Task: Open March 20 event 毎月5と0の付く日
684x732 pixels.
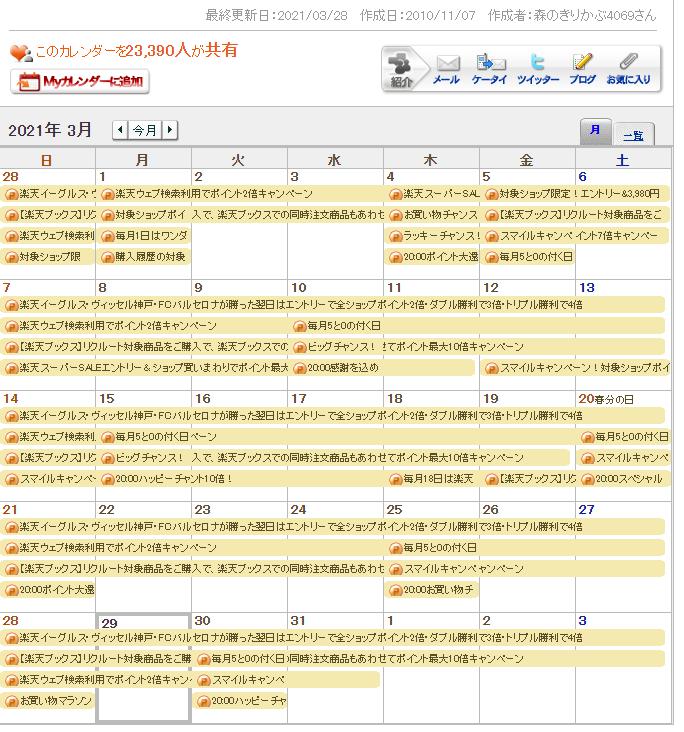Action: [x=624, y=437]
